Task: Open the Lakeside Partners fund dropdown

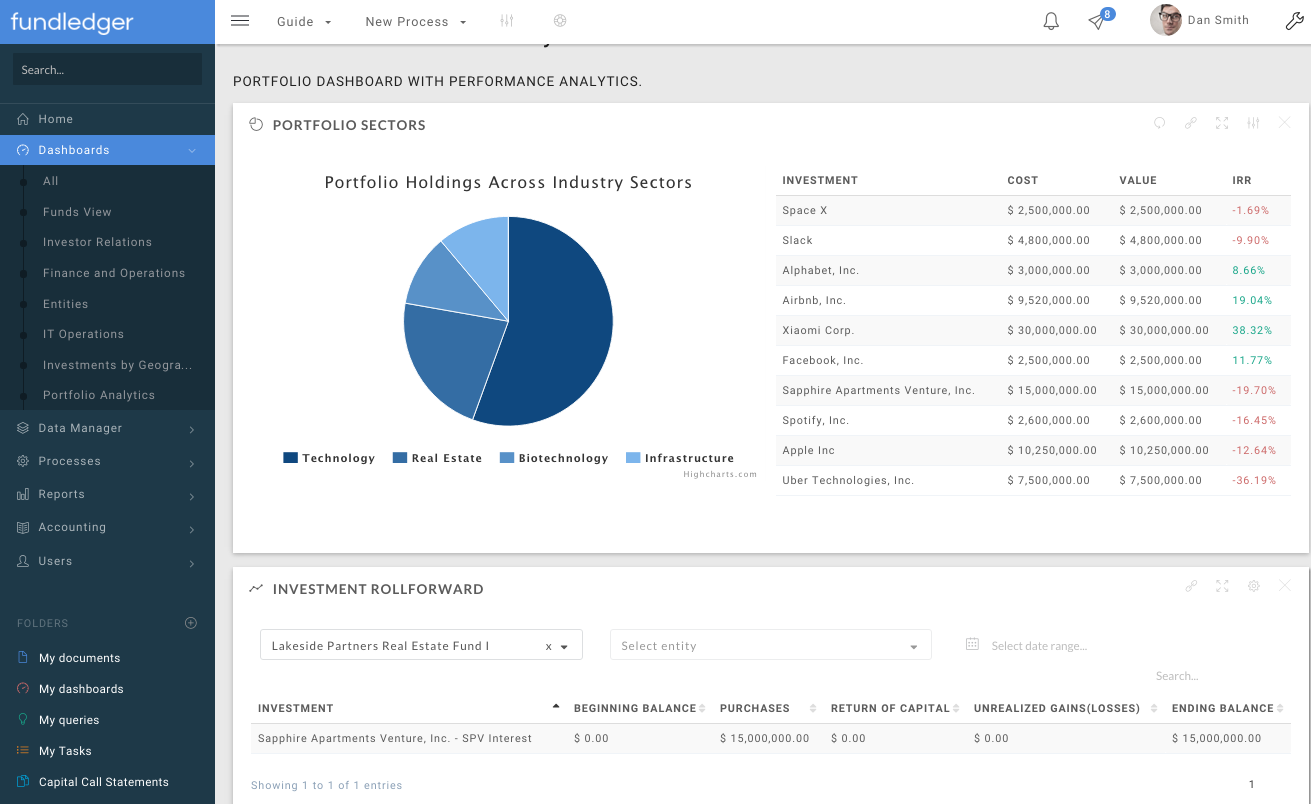Action: pos(421,645)
